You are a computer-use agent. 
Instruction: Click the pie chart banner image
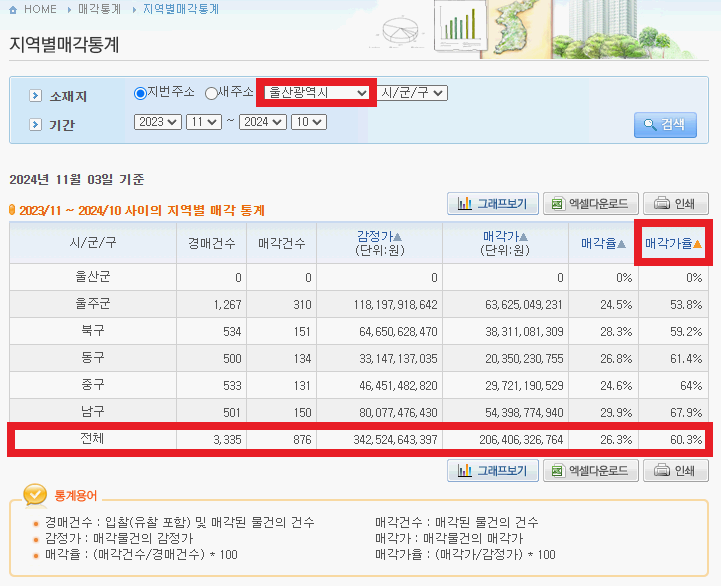coord(400,31)
